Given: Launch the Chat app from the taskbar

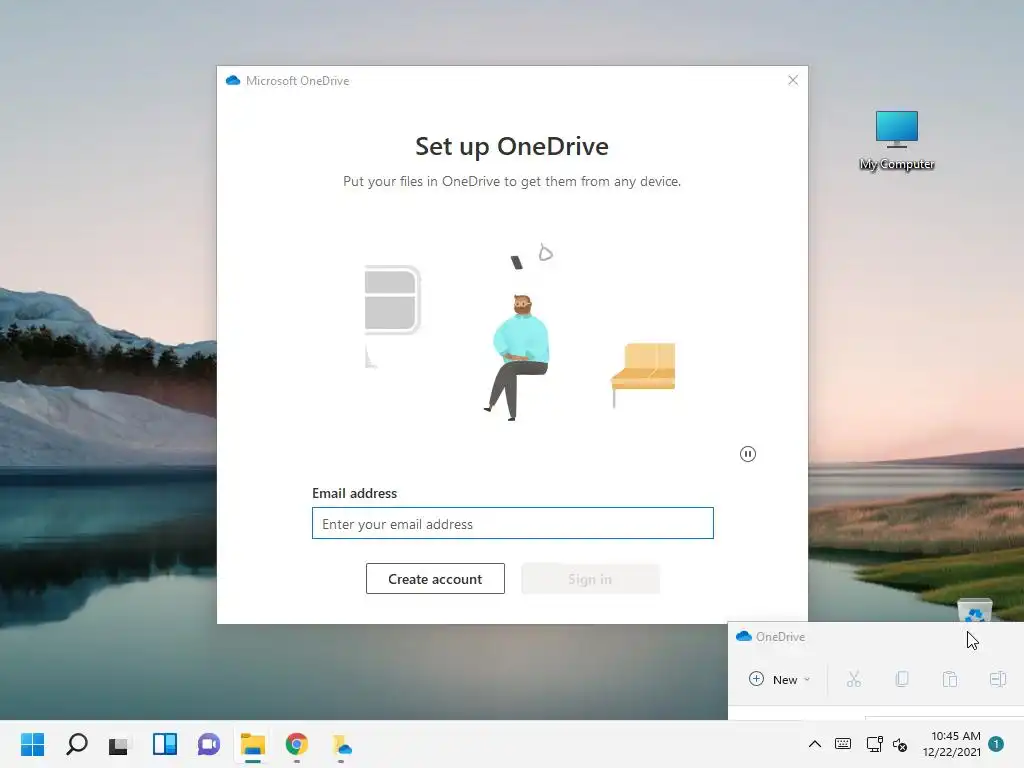Looking at the screenshot, I should pyautogui.click(x=208, y=744).
